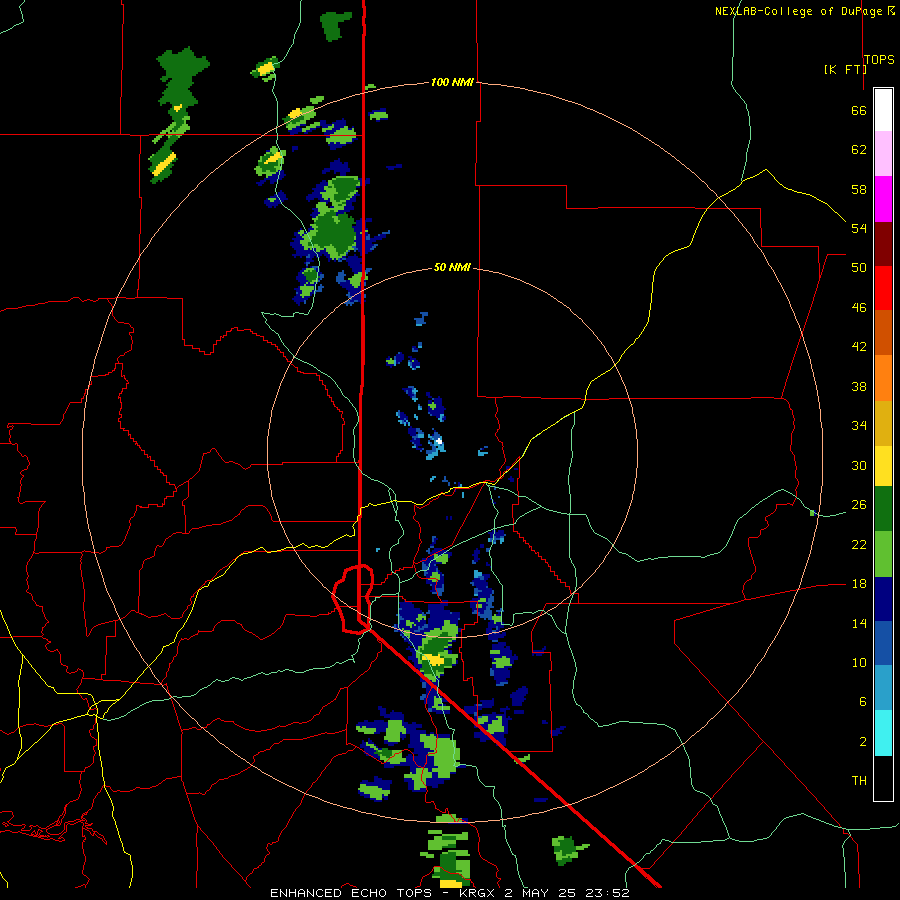Click the white pixel echo near radar center

(x=439, y=441)
